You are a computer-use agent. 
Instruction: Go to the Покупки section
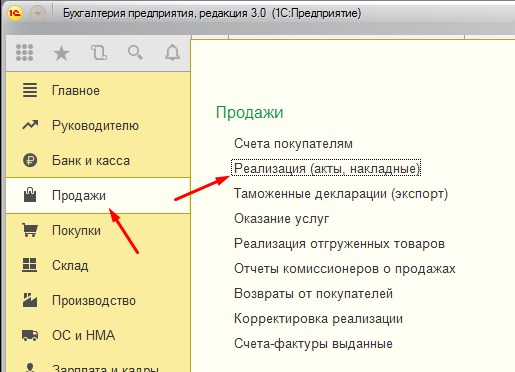98,230
